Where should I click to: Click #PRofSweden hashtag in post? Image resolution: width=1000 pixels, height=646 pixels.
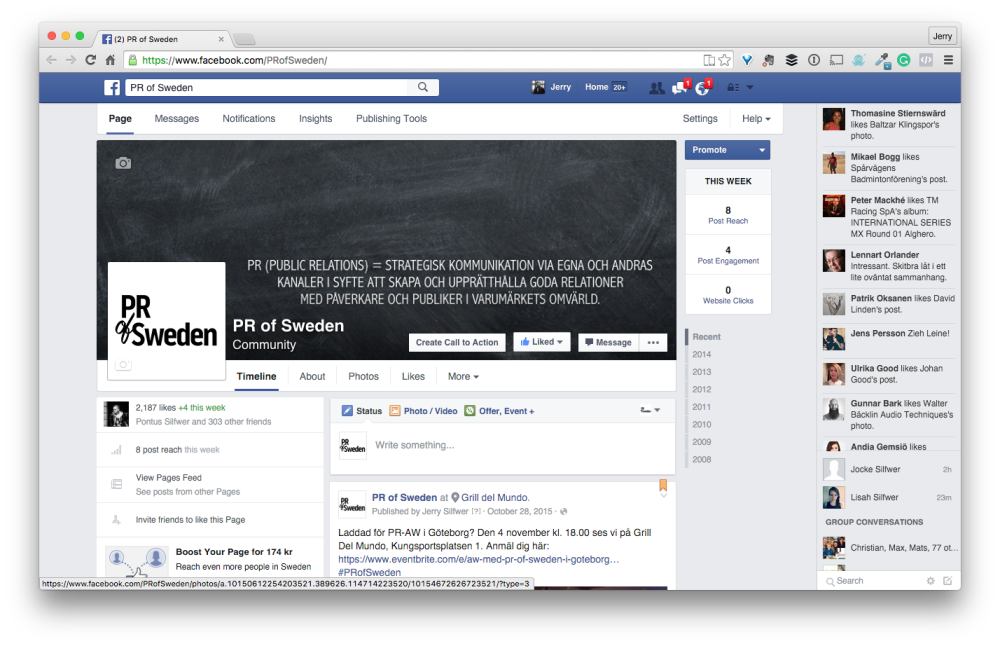(369, 573)
